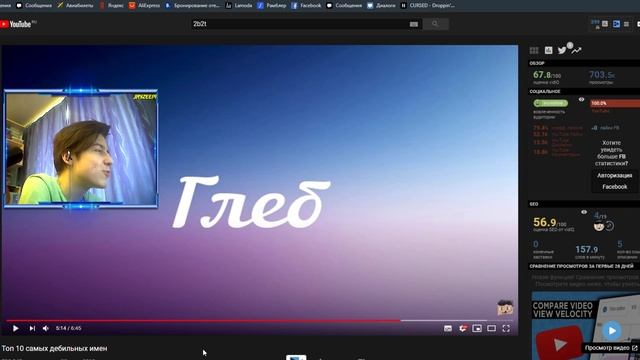Image resolution: width=640 pixels, height=360 pixels.
Task: Open the Авиабилеты bookmark
Action: [x=76, y=5]
